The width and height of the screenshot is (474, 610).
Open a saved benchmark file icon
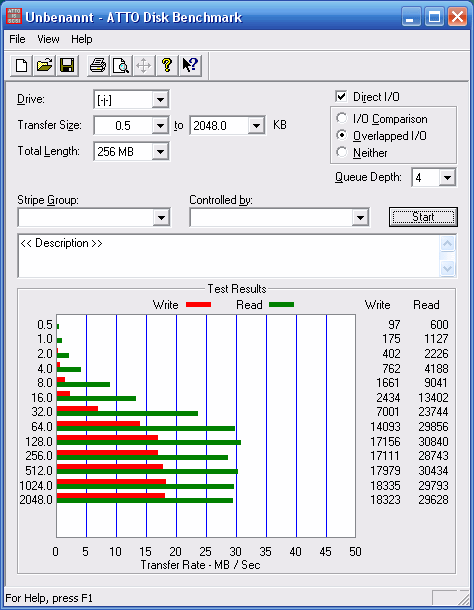coord(44,65)
